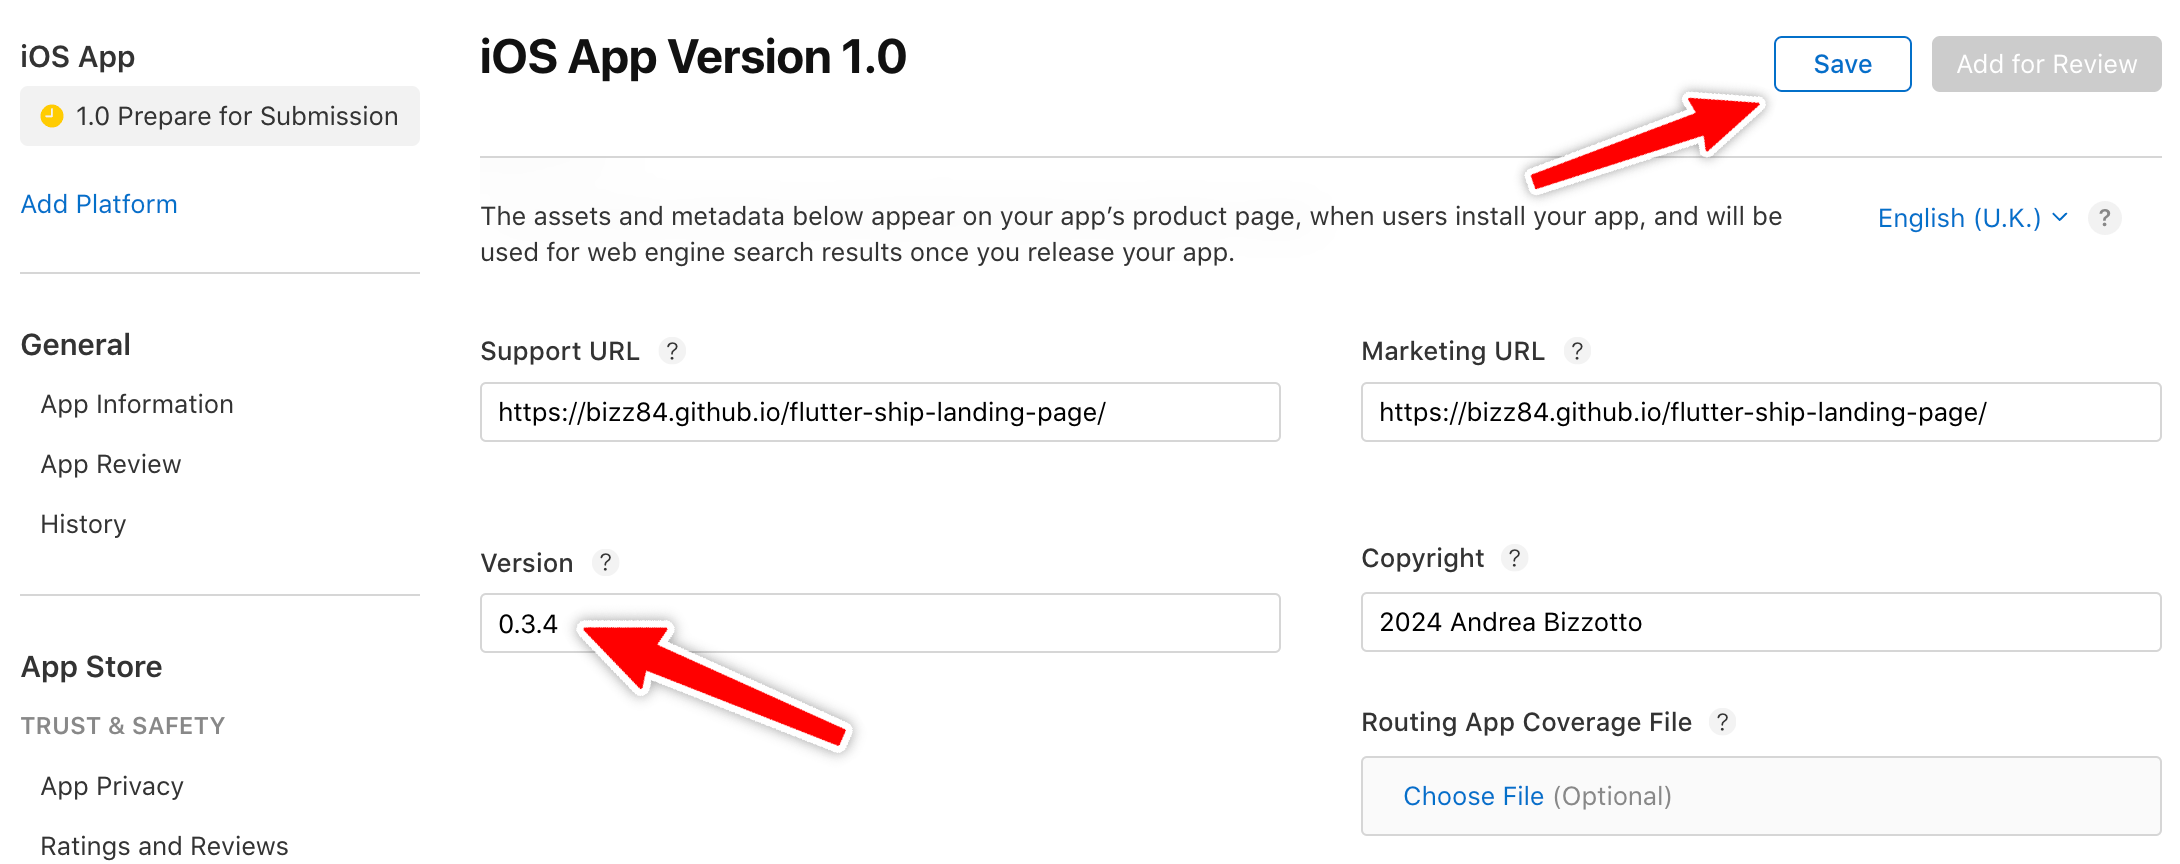This screenshot has height=864, width=2180.
Task: Click the Marketing URL help icon
Action: (1577, 351)
